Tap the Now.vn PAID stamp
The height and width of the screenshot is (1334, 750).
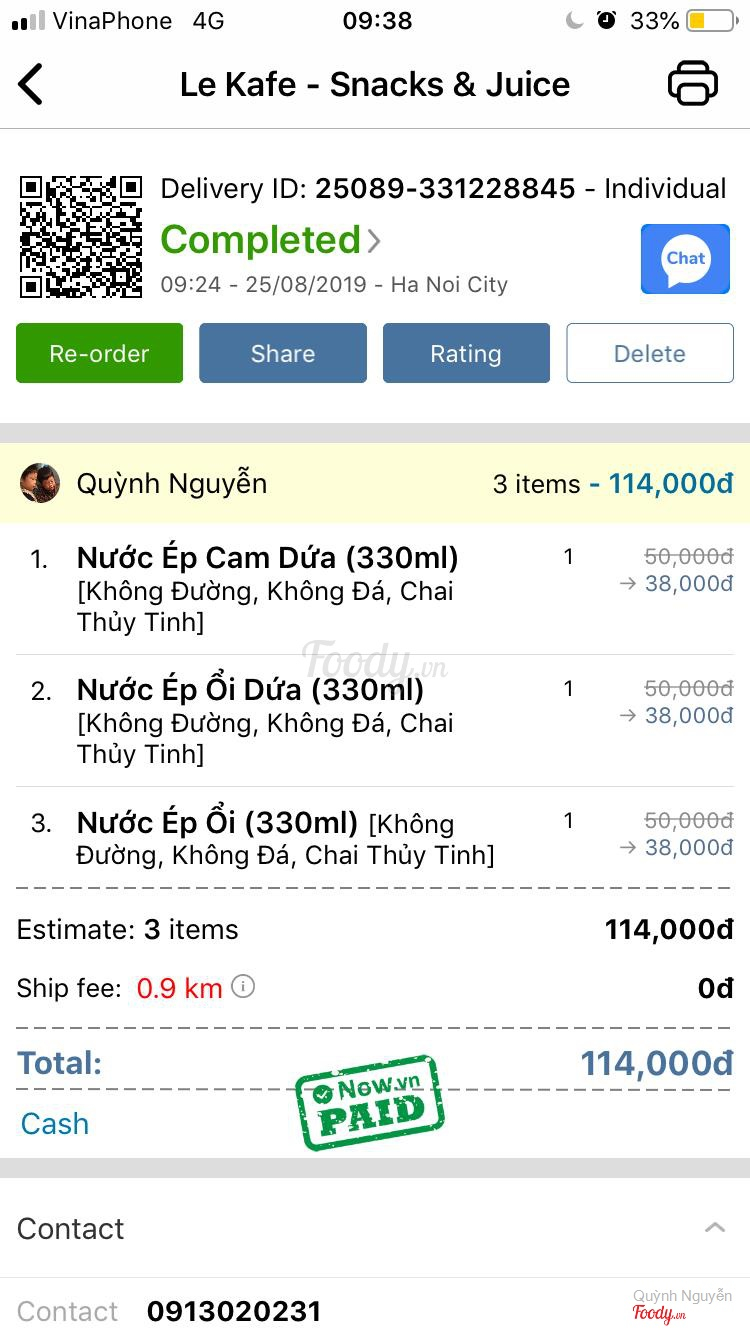coord(370,1101)
